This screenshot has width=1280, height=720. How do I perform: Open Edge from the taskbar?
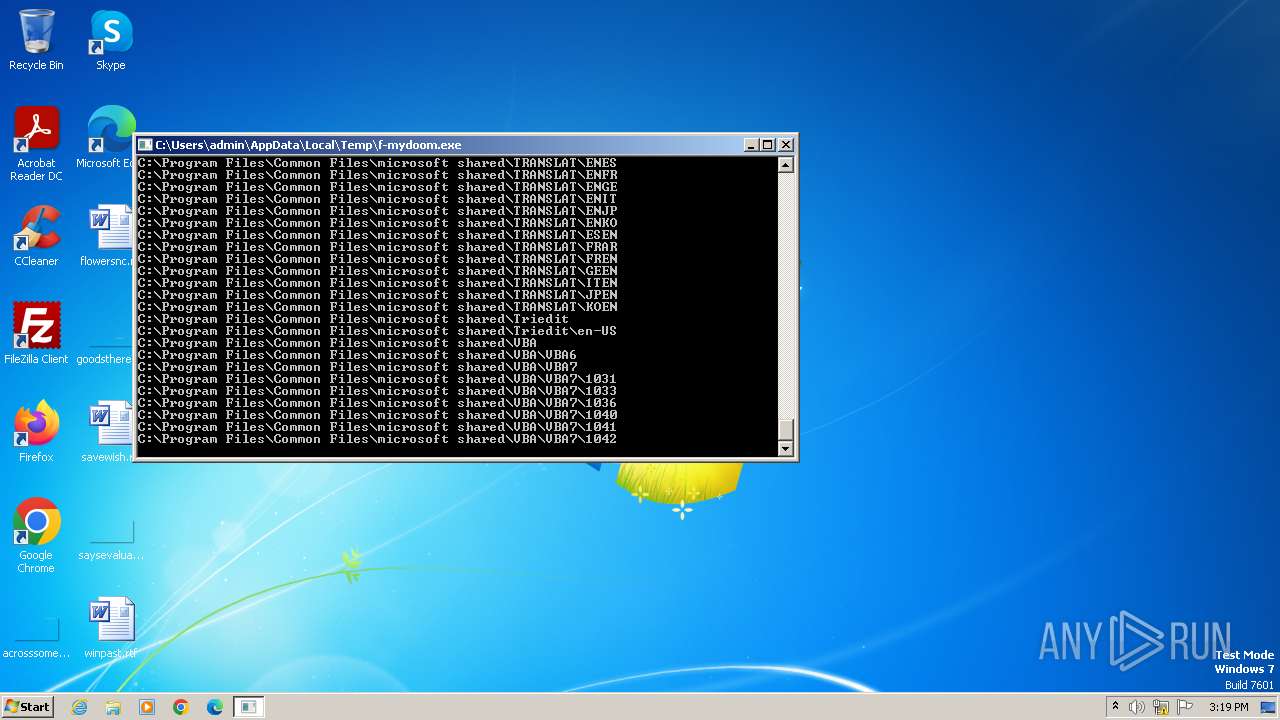click(215, 707)
